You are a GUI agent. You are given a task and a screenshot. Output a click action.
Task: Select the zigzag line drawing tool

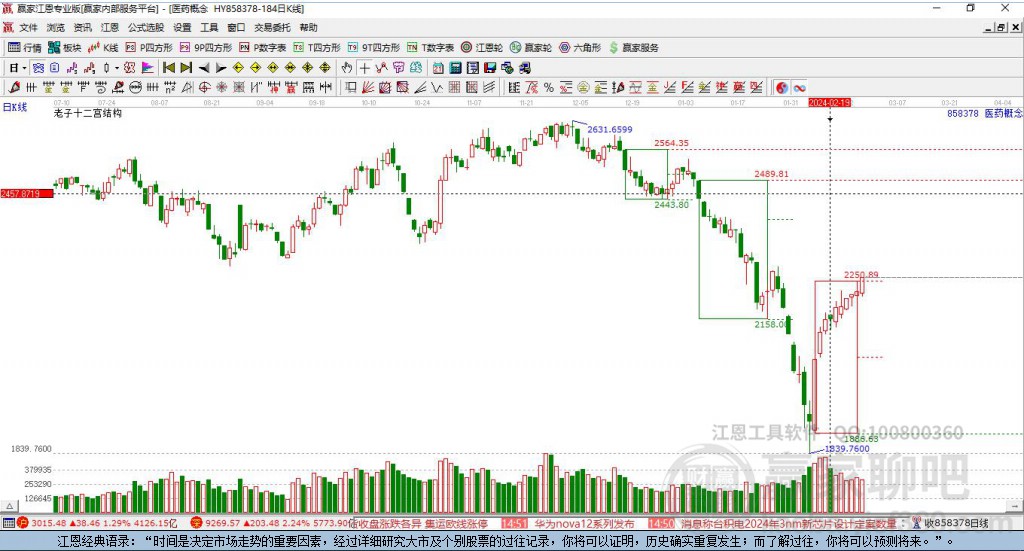pyautogui.click(x=436, y=87)
